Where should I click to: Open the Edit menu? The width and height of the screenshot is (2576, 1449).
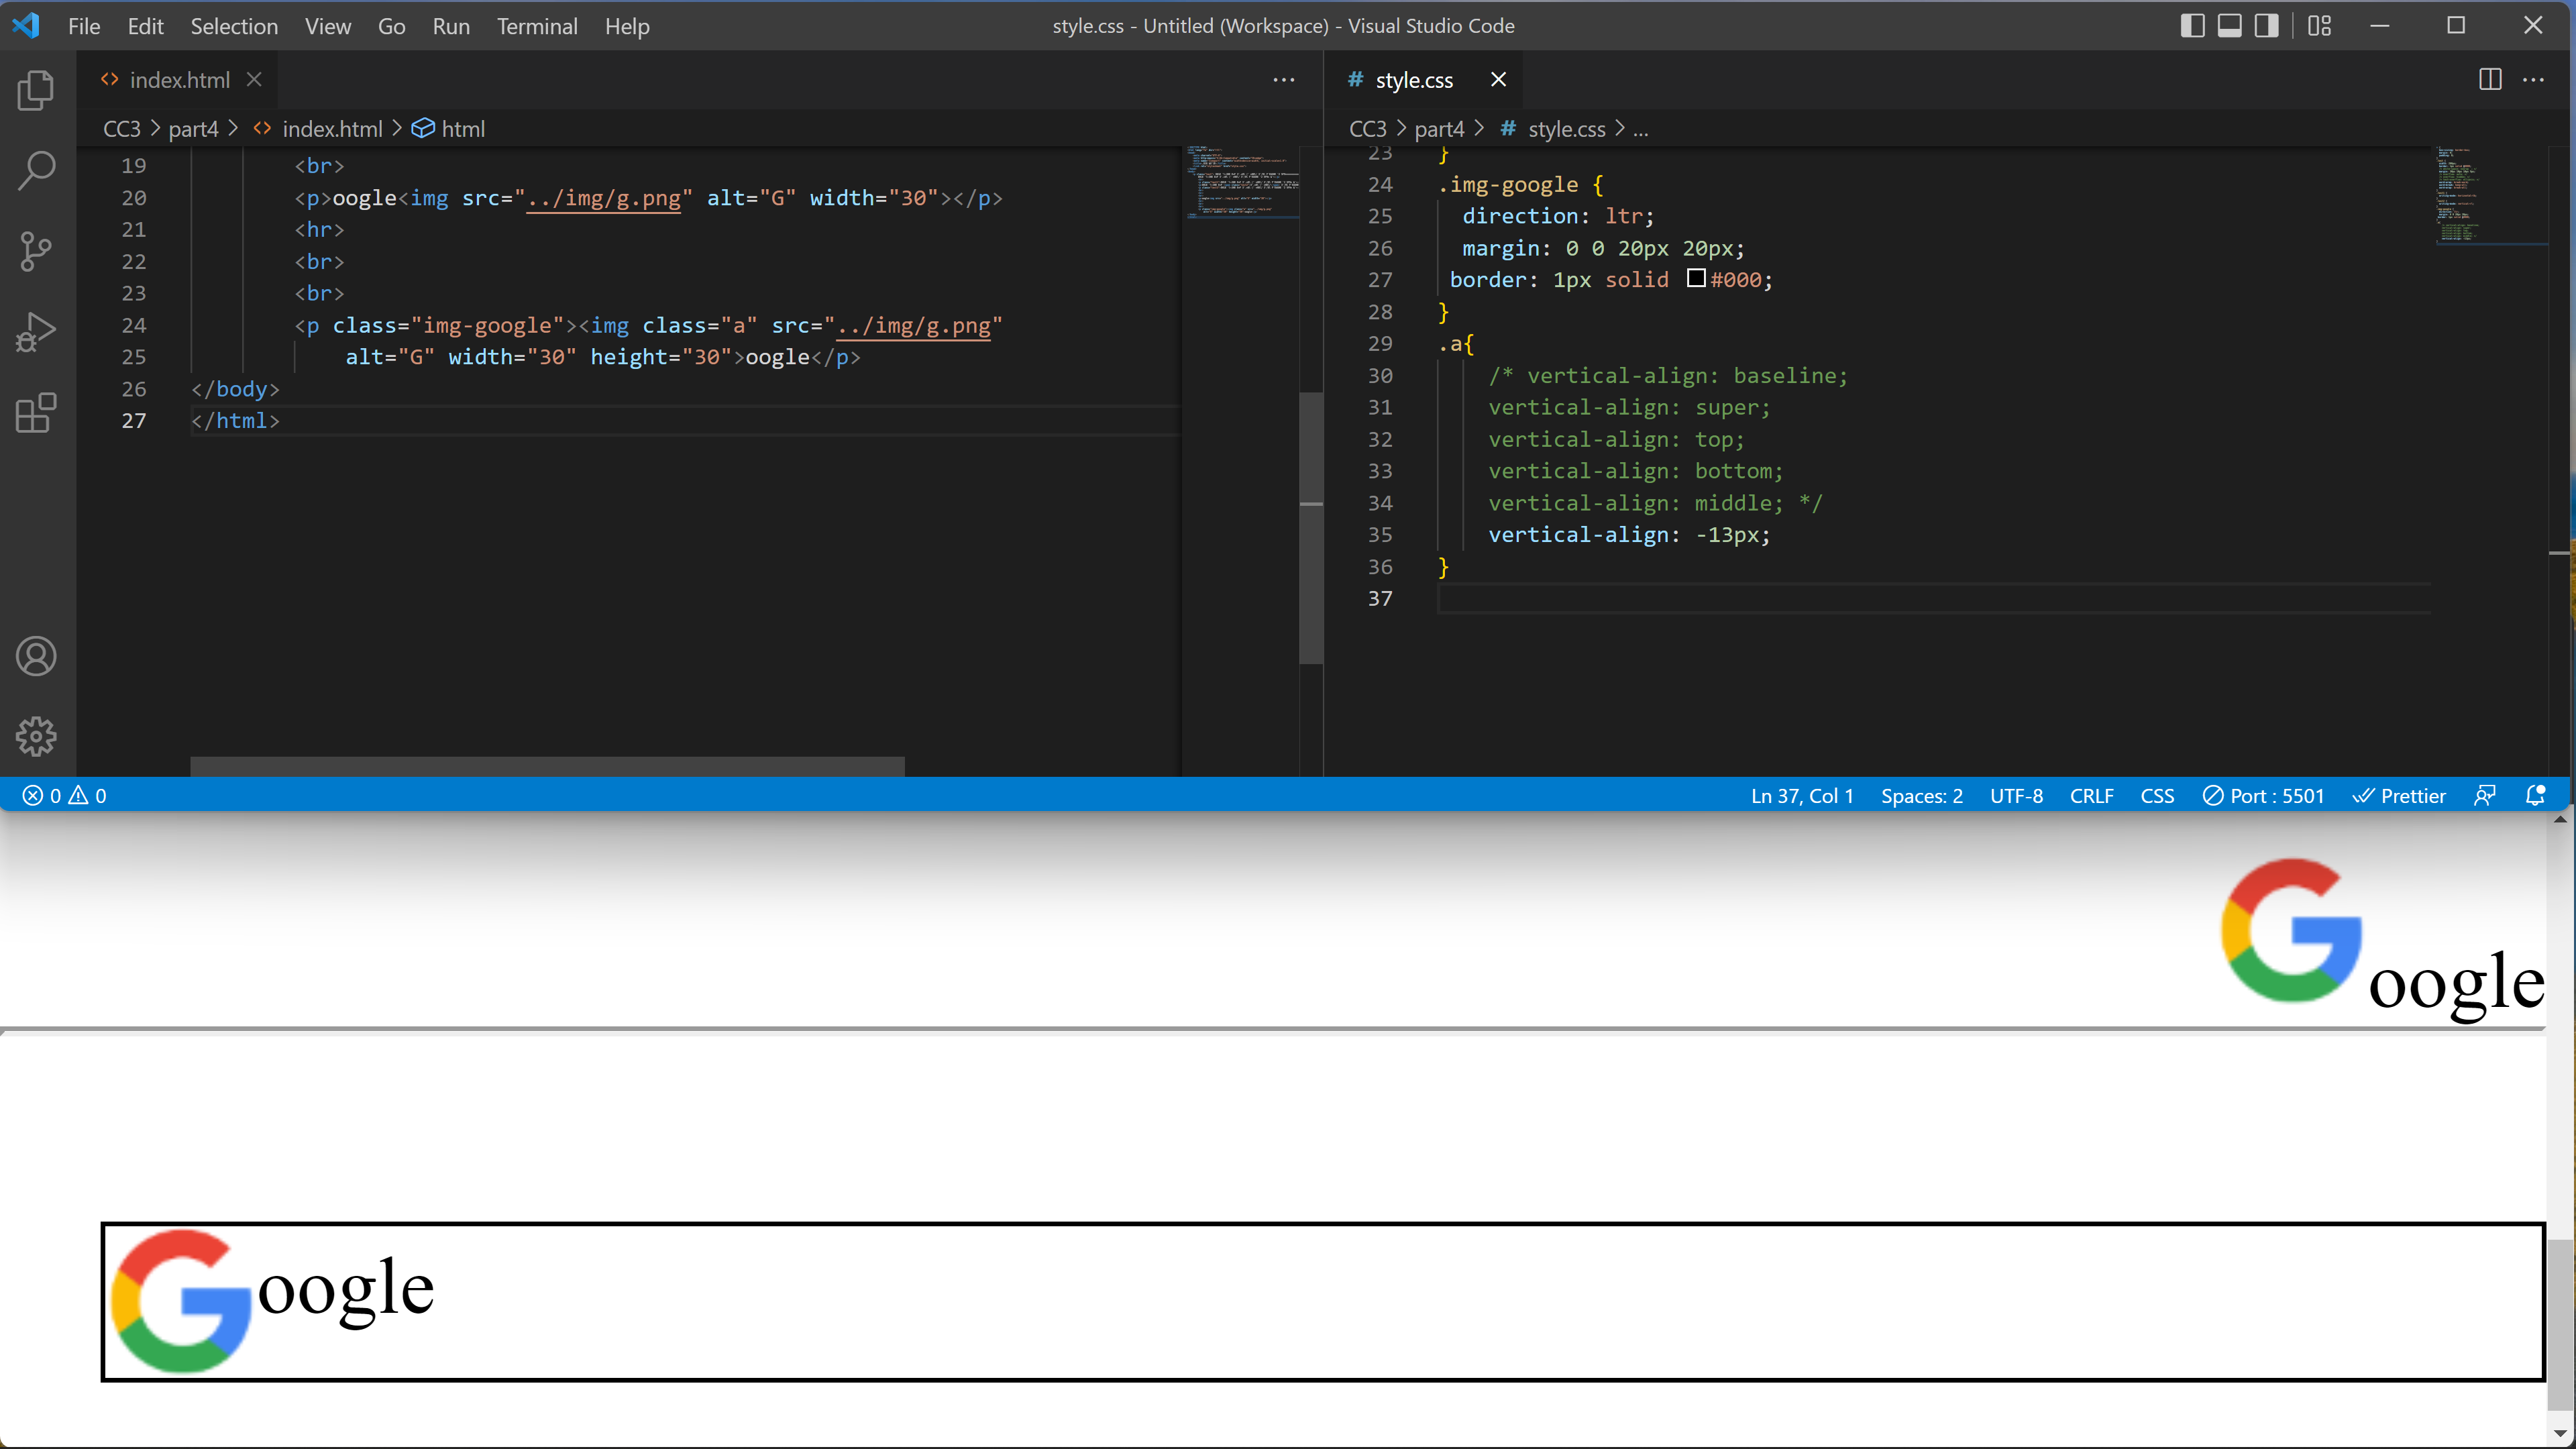[145, 26]
